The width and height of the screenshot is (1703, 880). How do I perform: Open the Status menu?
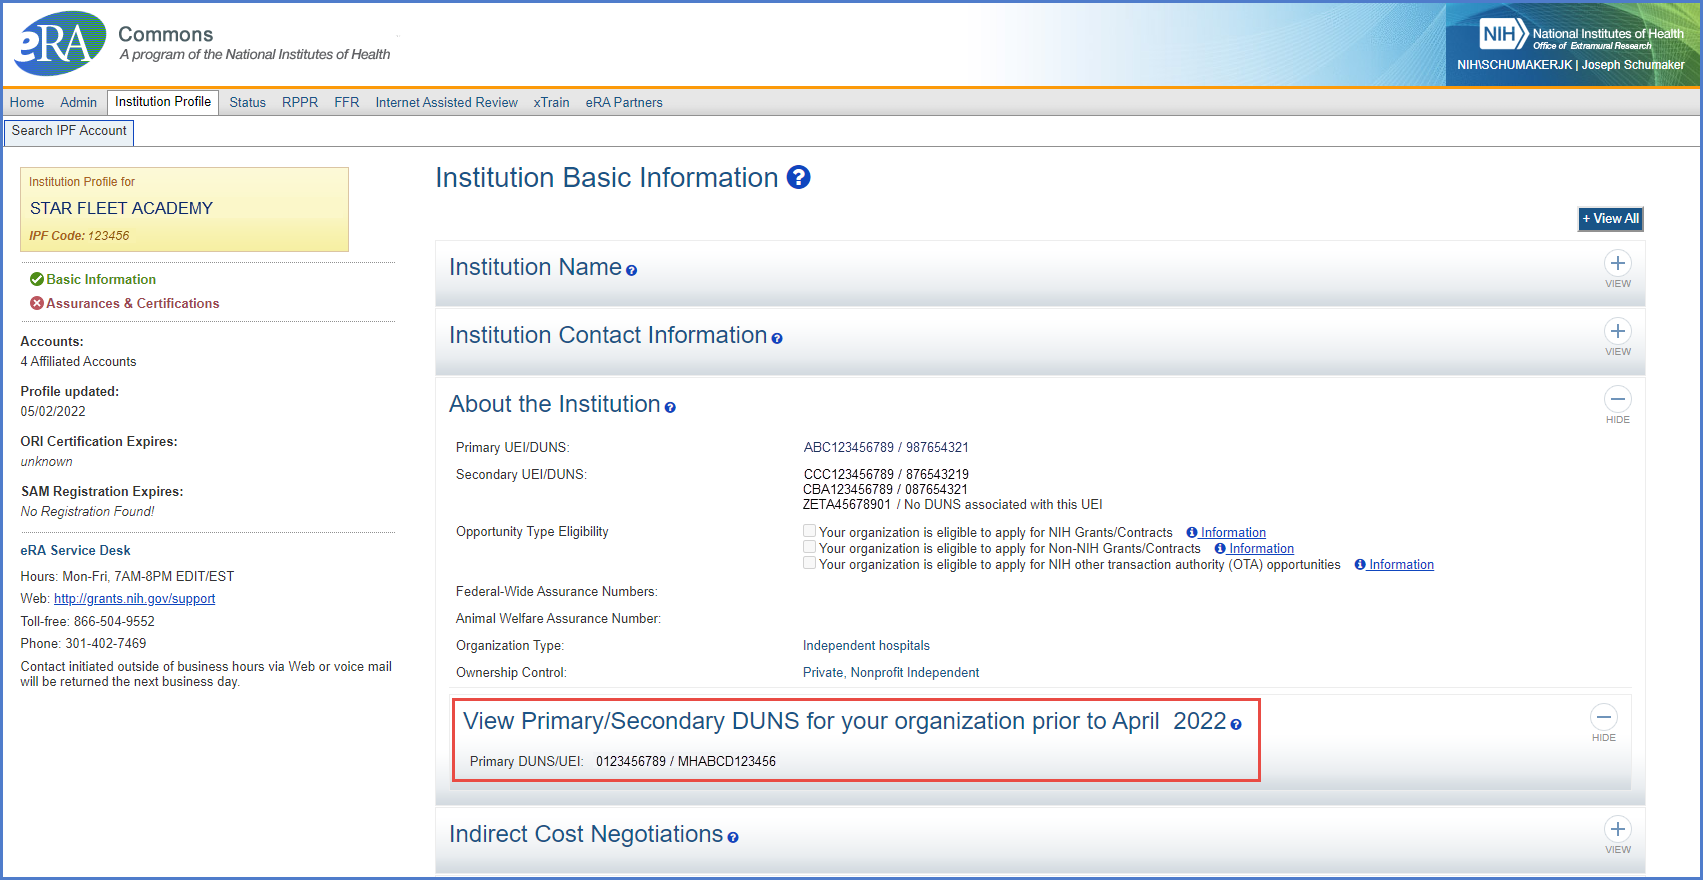point(247,102)
